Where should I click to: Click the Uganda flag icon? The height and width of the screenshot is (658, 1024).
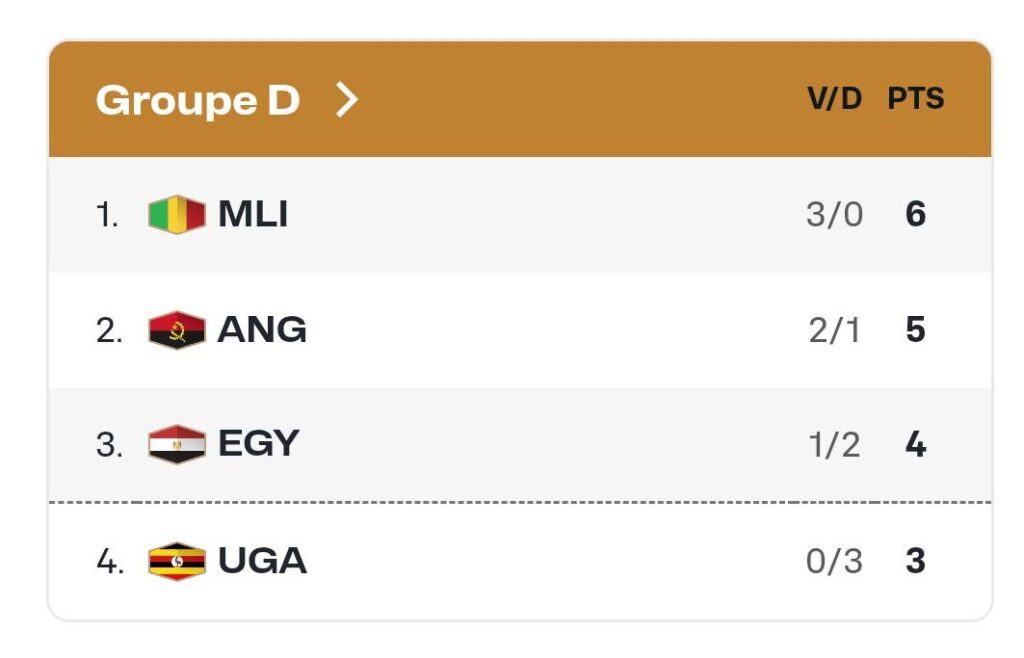[177, 561]
